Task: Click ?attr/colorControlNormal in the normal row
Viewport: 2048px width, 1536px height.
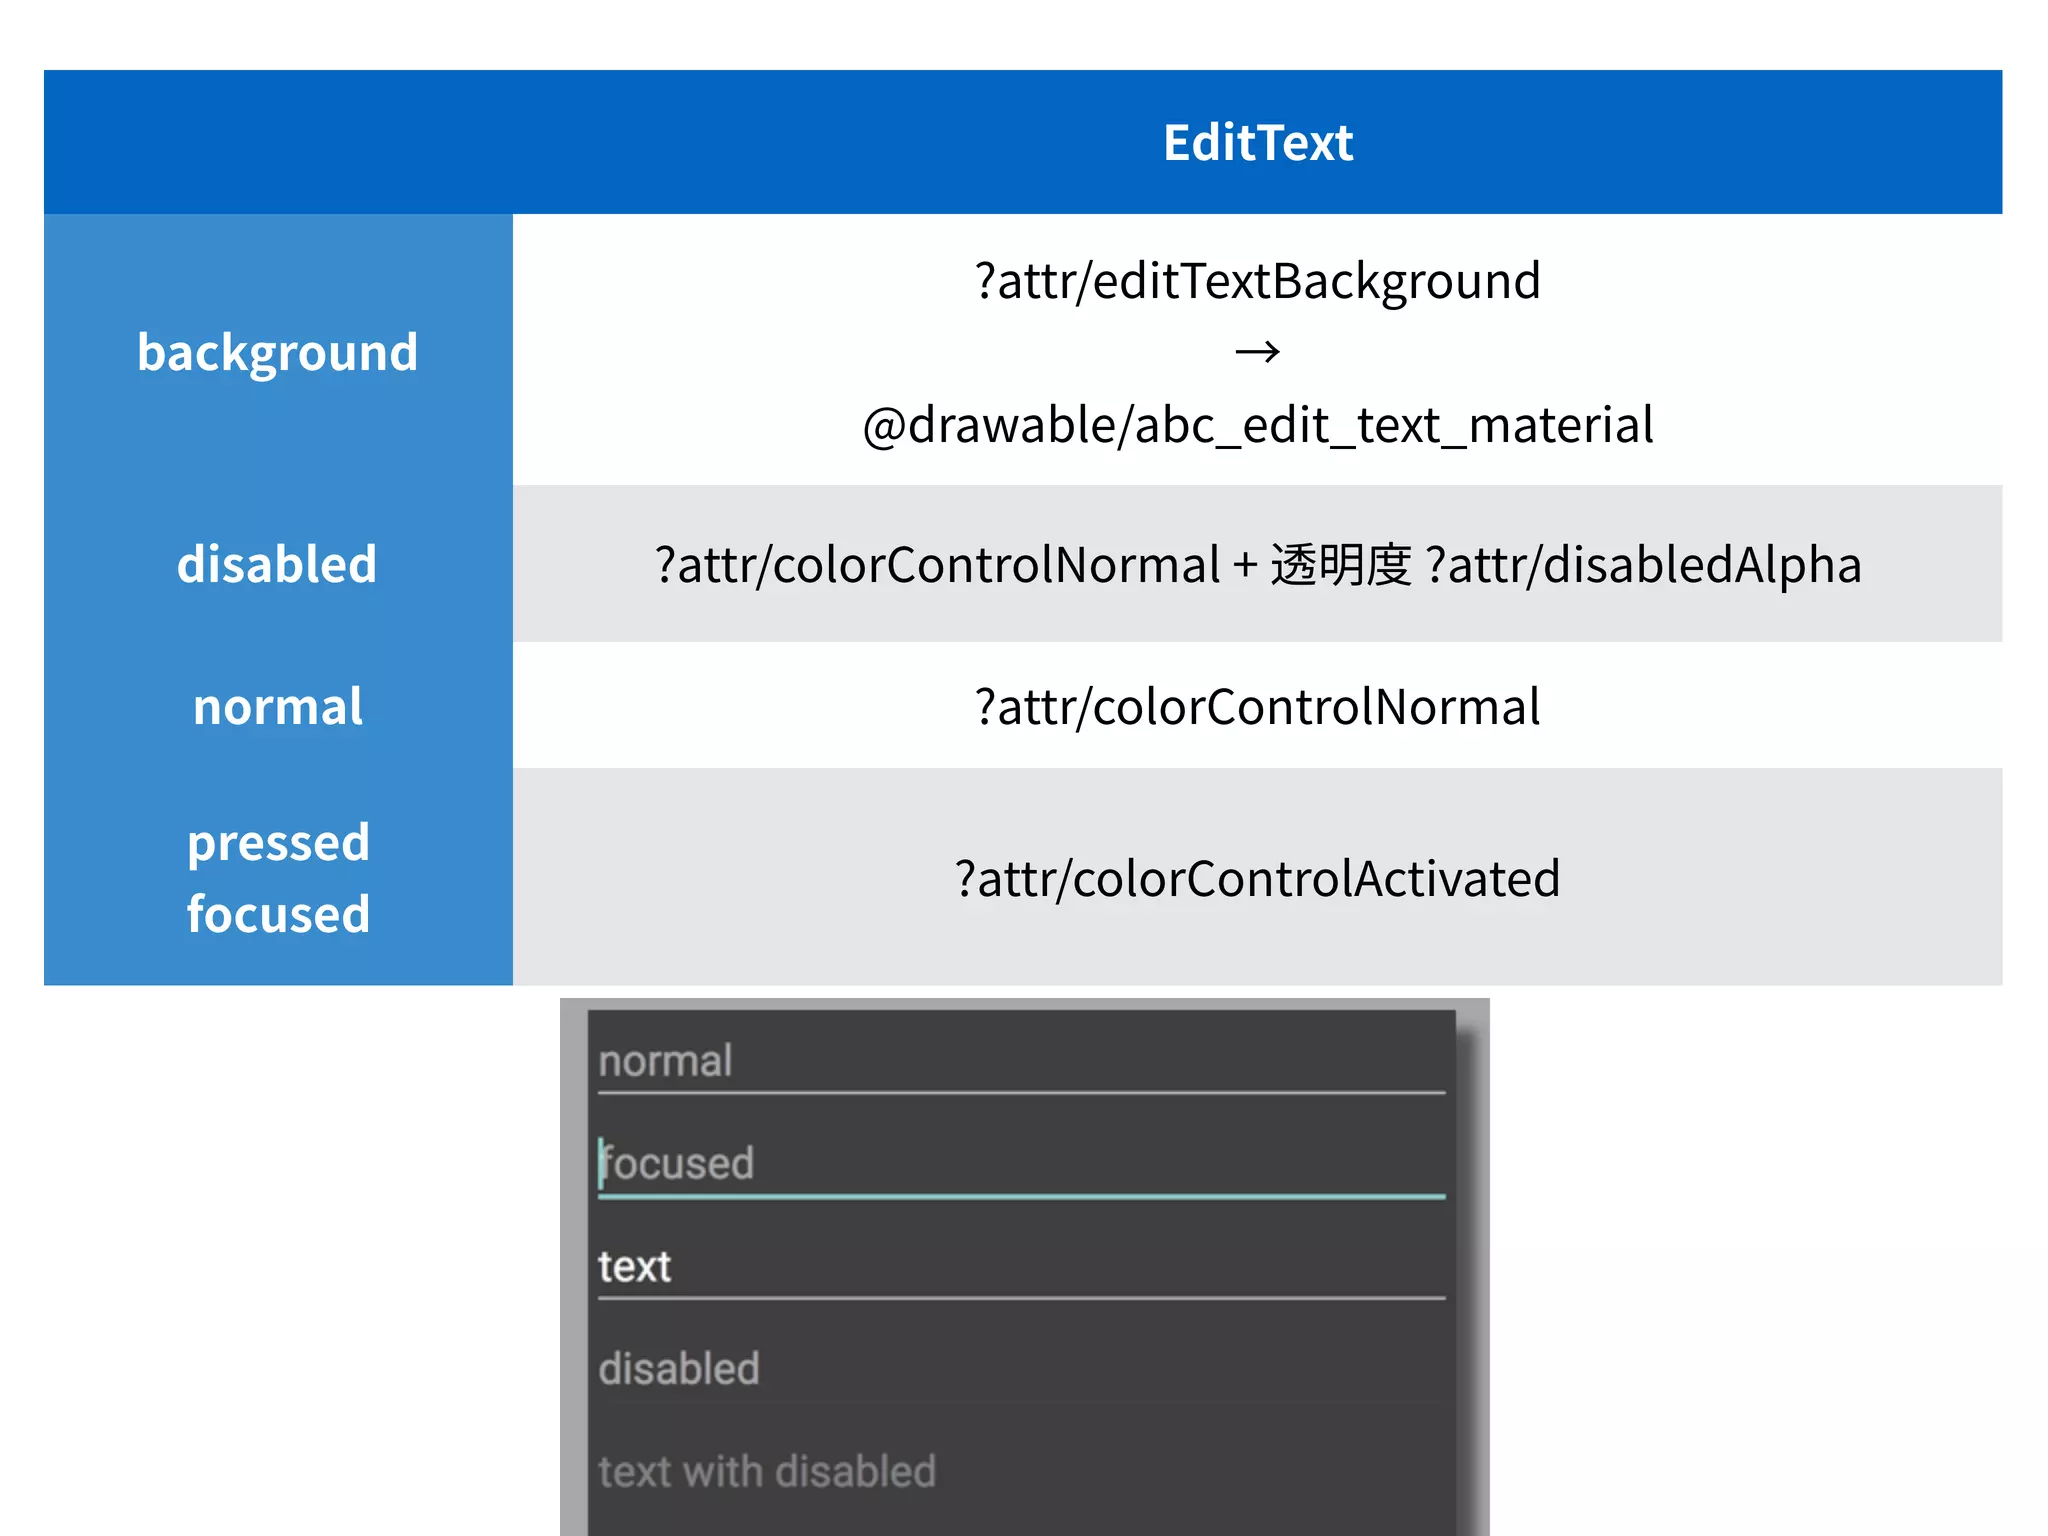Action: (1257, 707)
